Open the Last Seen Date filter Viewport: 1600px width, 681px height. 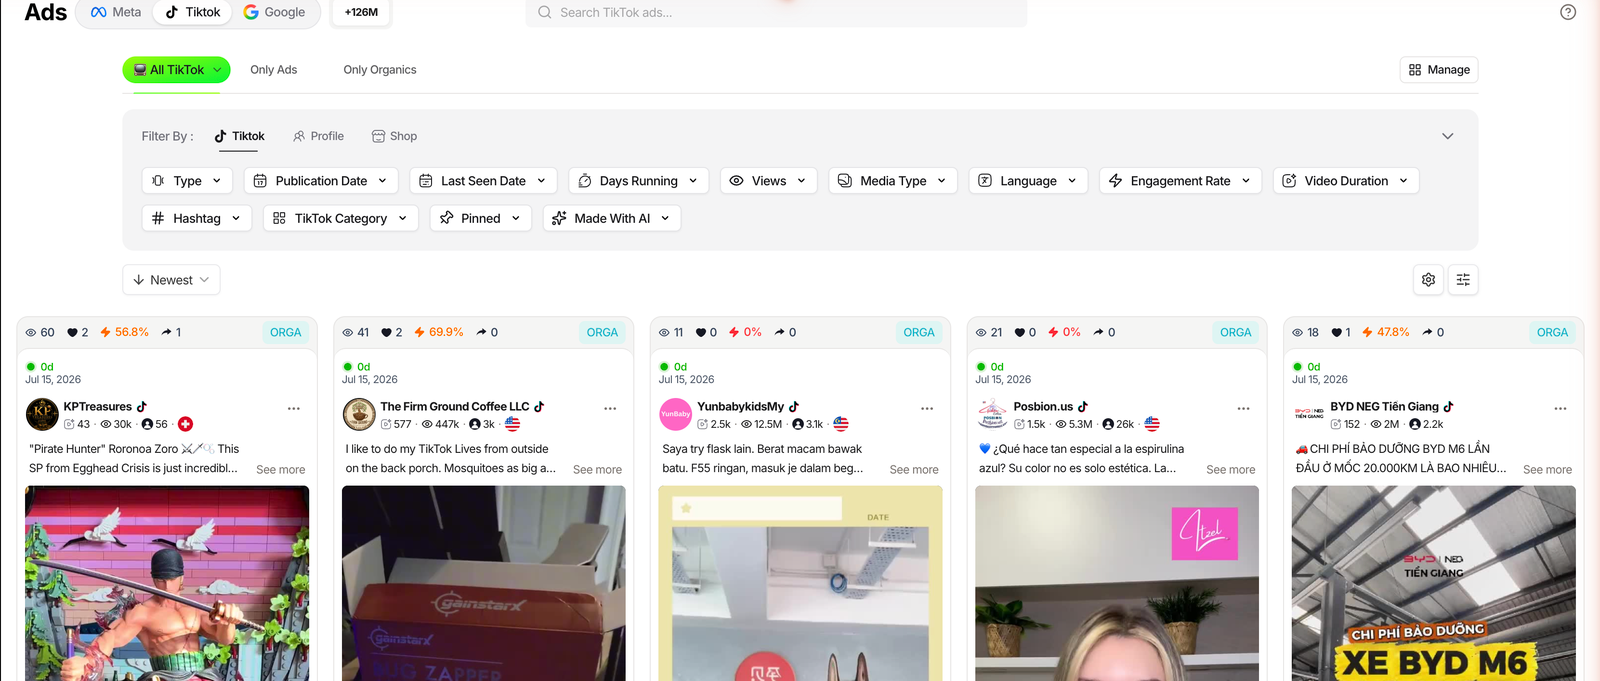pos(483,181)
